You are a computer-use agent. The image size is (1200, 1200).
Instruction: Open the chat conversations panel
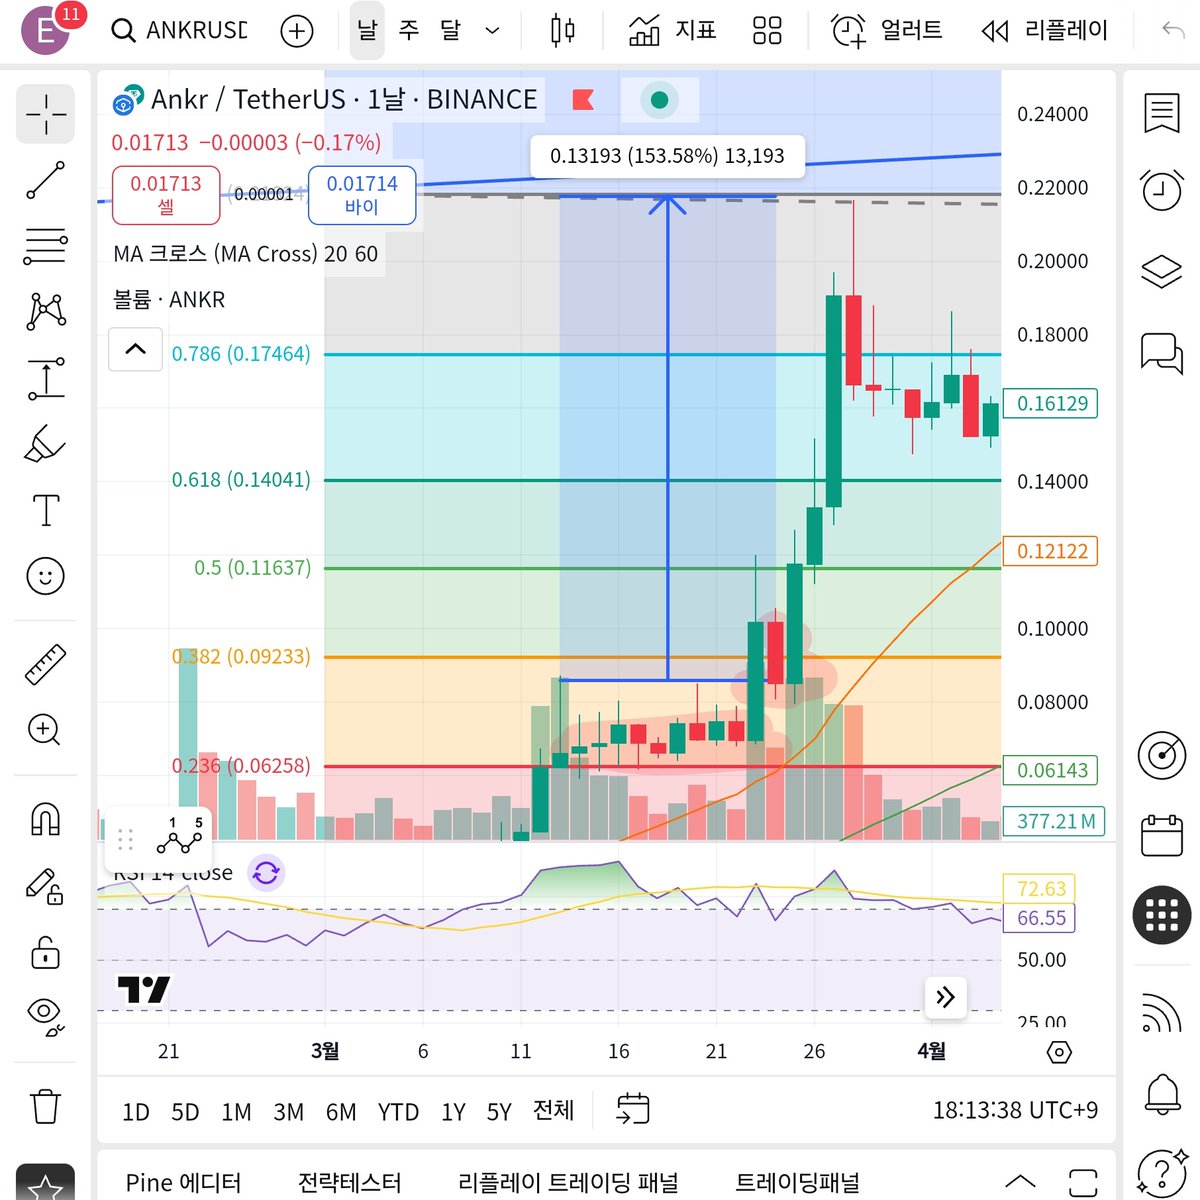click(x=1161, y=353)
